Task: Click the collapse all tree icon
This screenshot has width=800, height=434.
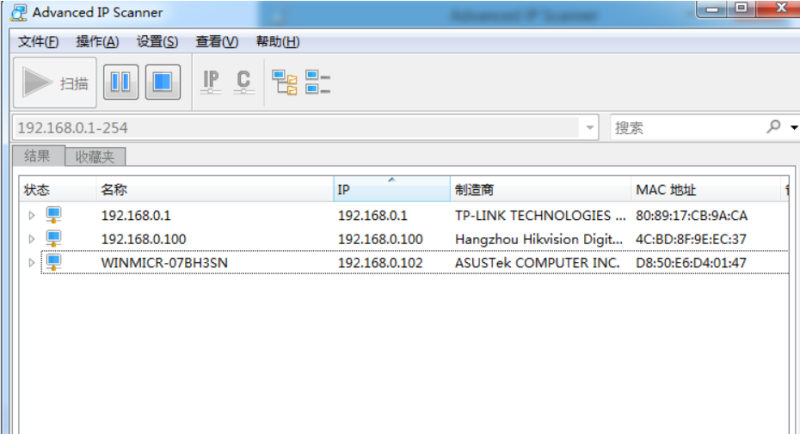Action: point(318,83)
